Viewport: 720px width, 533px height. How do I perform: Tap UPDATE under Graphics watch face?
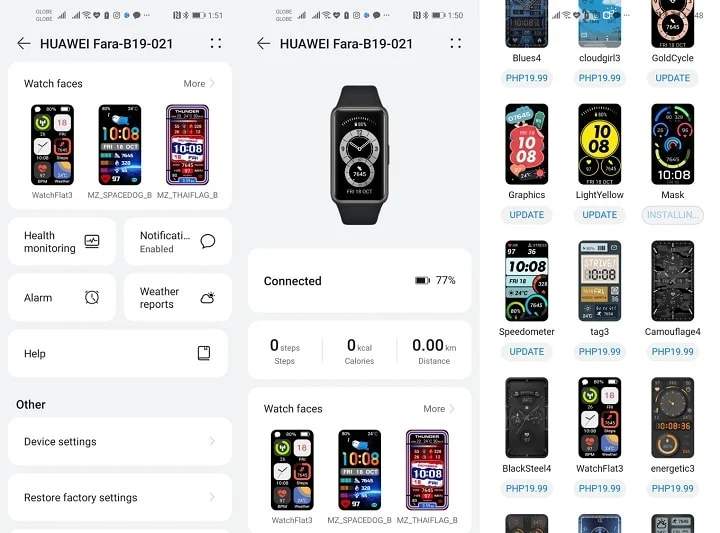tap(527, 215)
